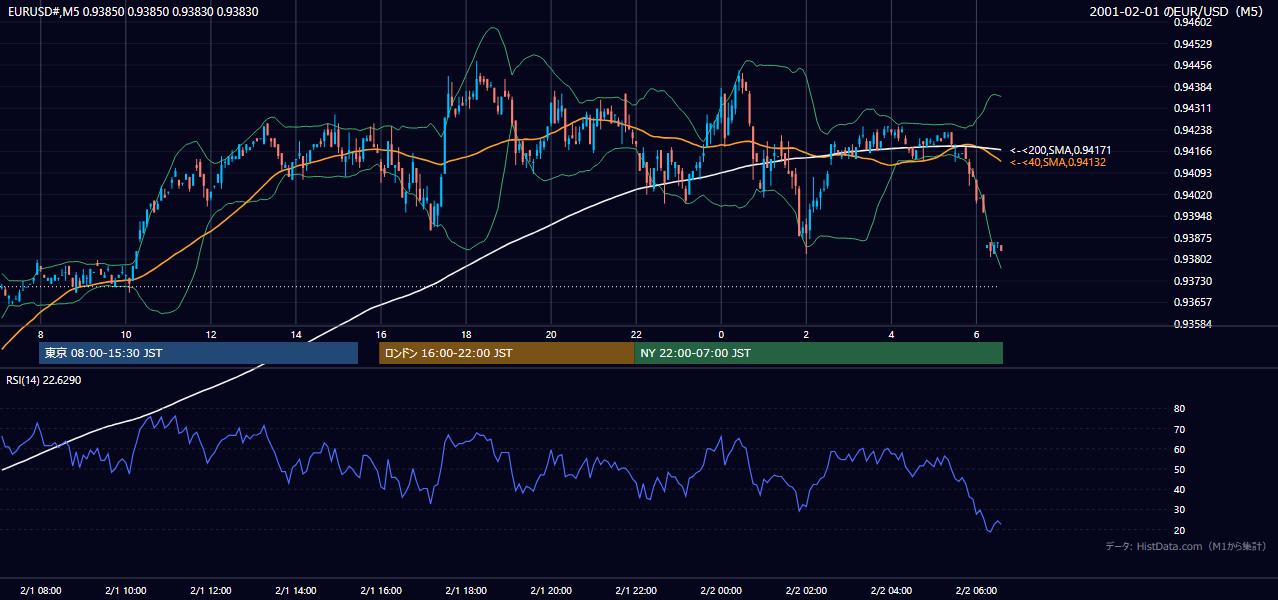Click price axis value 0.94238
1278x600 pixels.
click(x=1193, y=130)
